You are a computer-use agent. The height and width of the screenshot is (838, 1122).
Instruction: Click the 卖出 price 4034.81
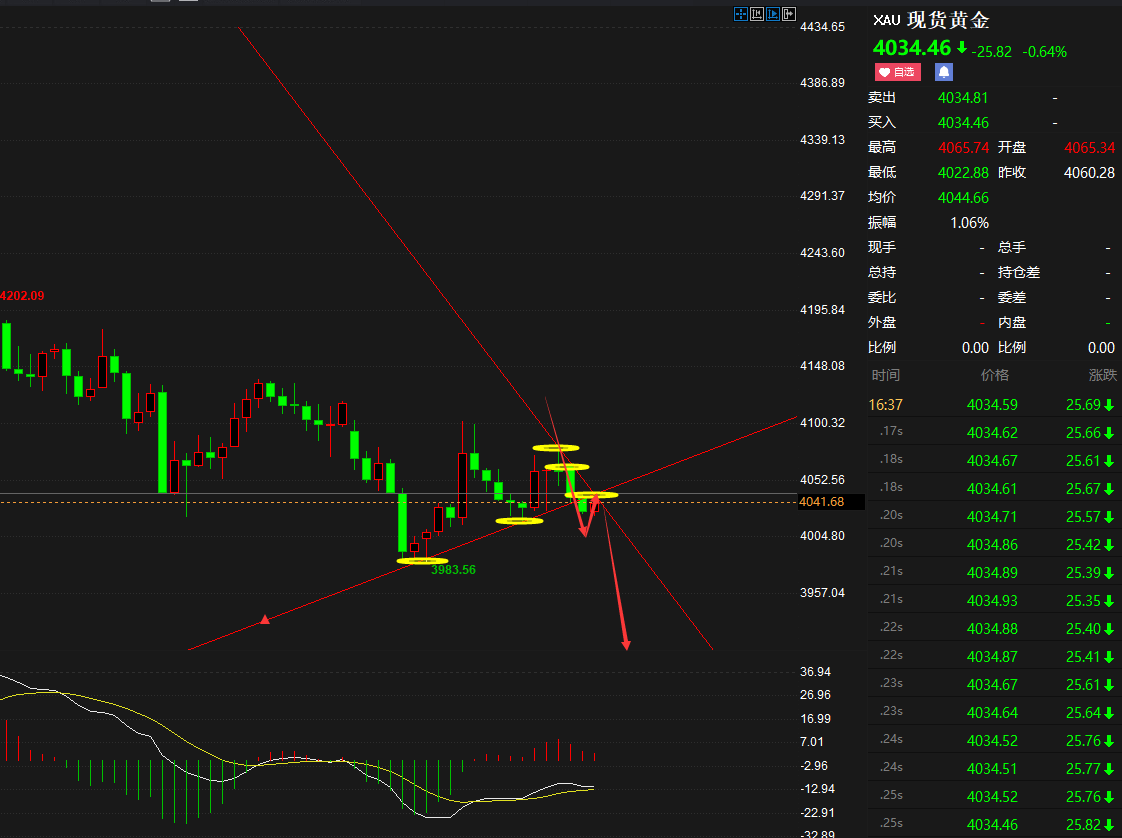tap(962, 98)
